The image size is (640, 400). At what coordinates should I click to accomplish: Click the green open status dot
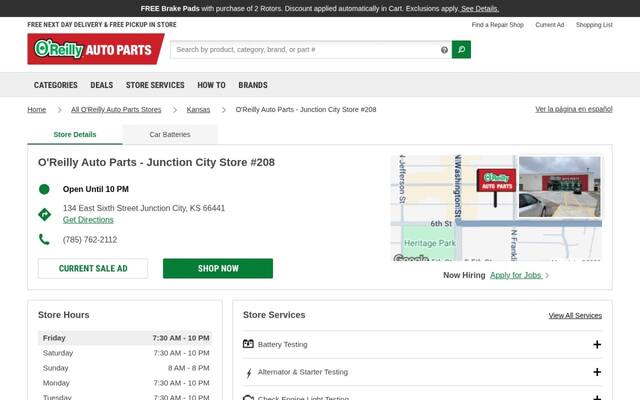tap(44, 189)
